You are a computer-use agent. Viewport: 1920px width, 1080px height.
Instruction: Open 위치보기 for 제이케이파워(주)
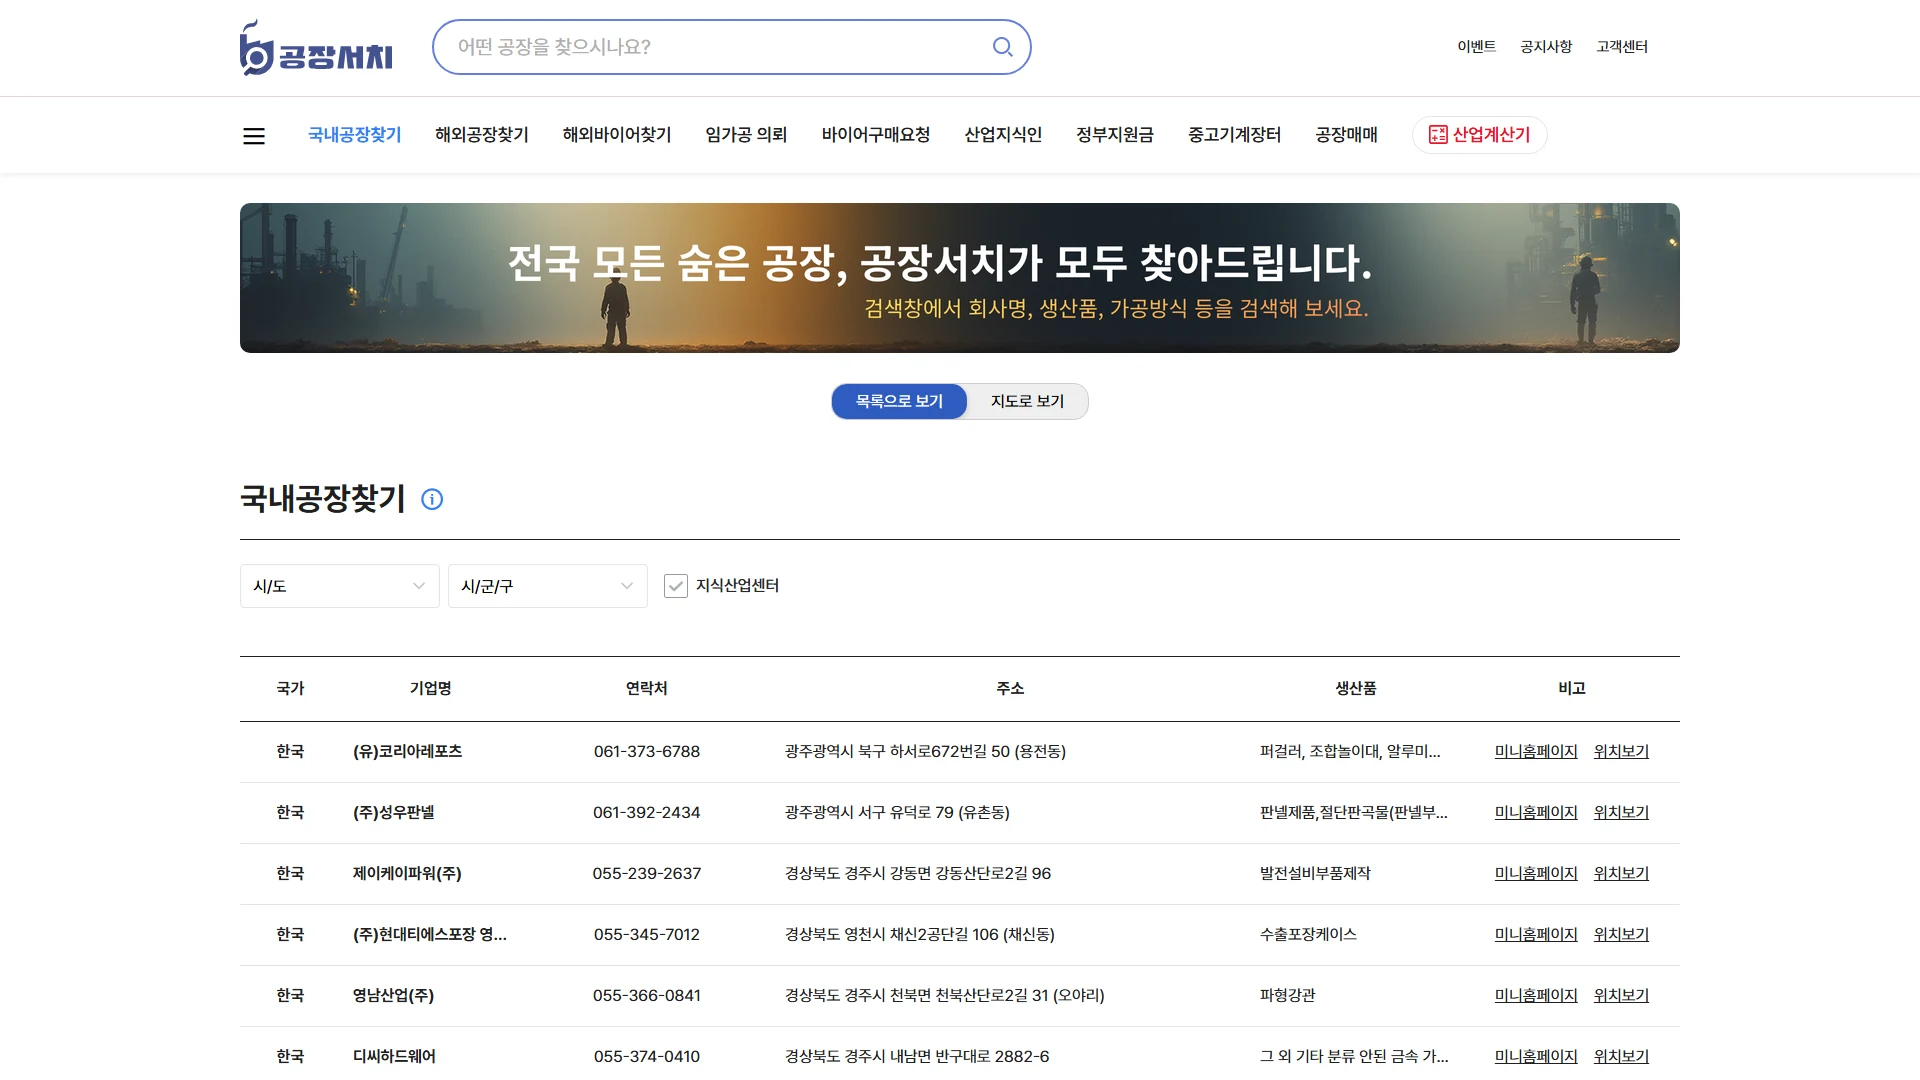click(1621, 874)
